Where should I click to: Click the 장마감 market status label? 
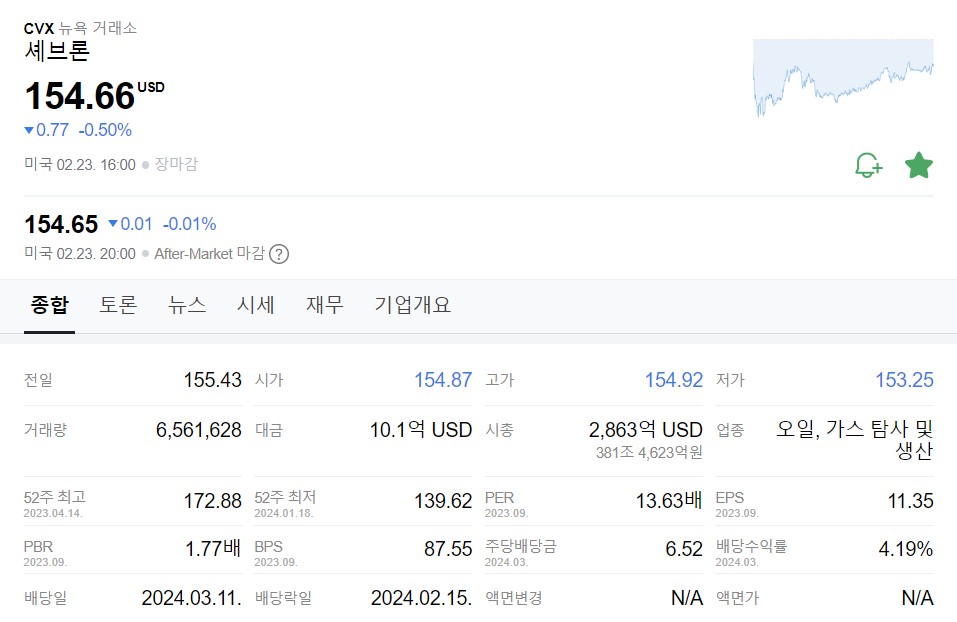pyautogui.click(x=176, y=164)
